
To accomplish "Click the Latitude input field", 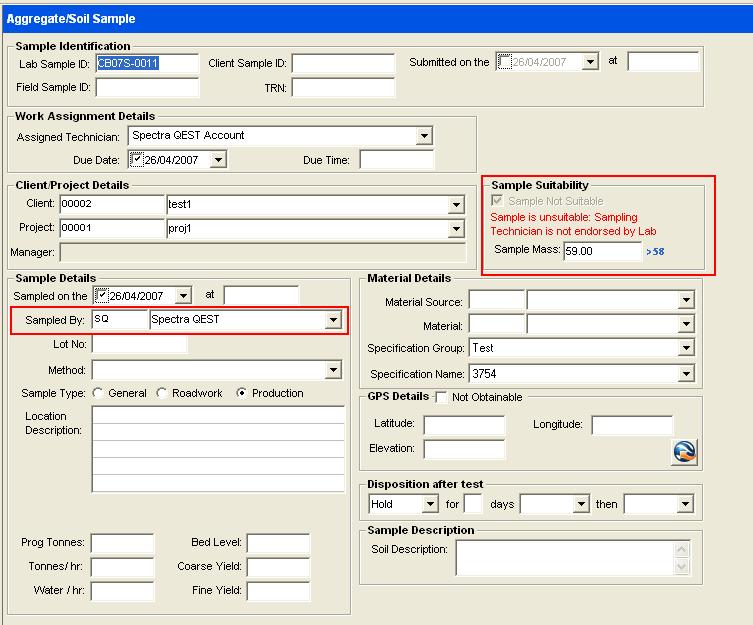I will (463, 425).
